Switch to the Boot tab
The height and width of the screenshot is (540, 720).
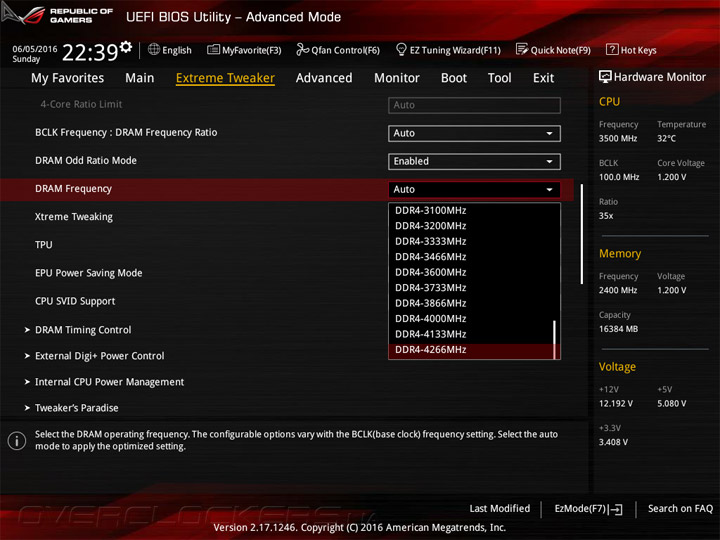coord(454,78)
